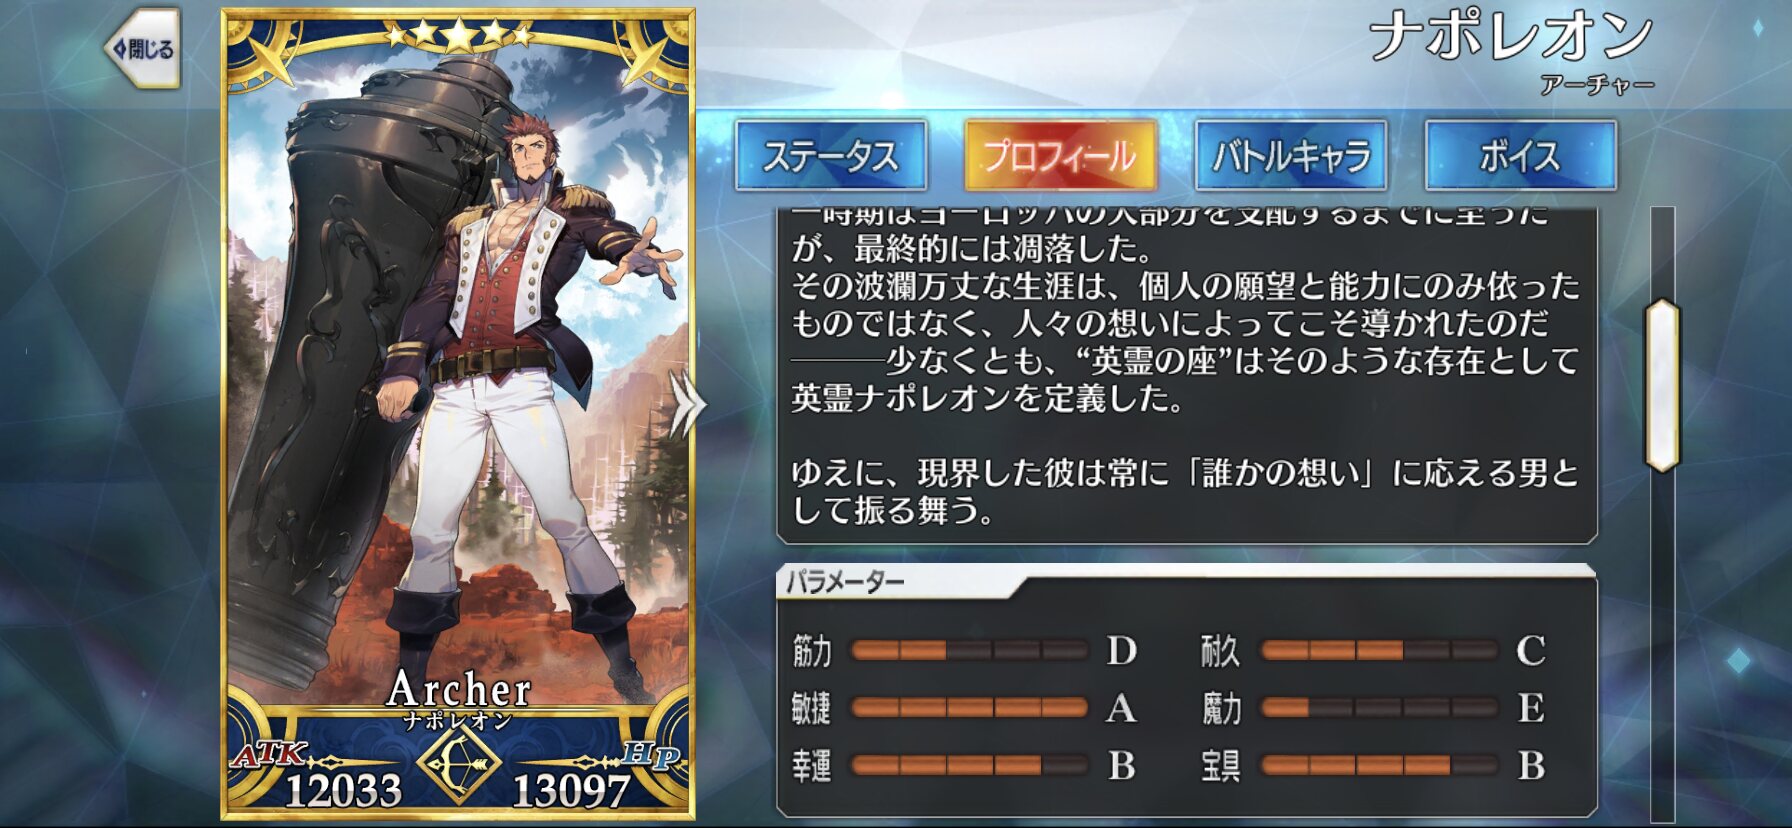
Task: Tap the Archer bow class icon
Action: click(x=458, y=764)
